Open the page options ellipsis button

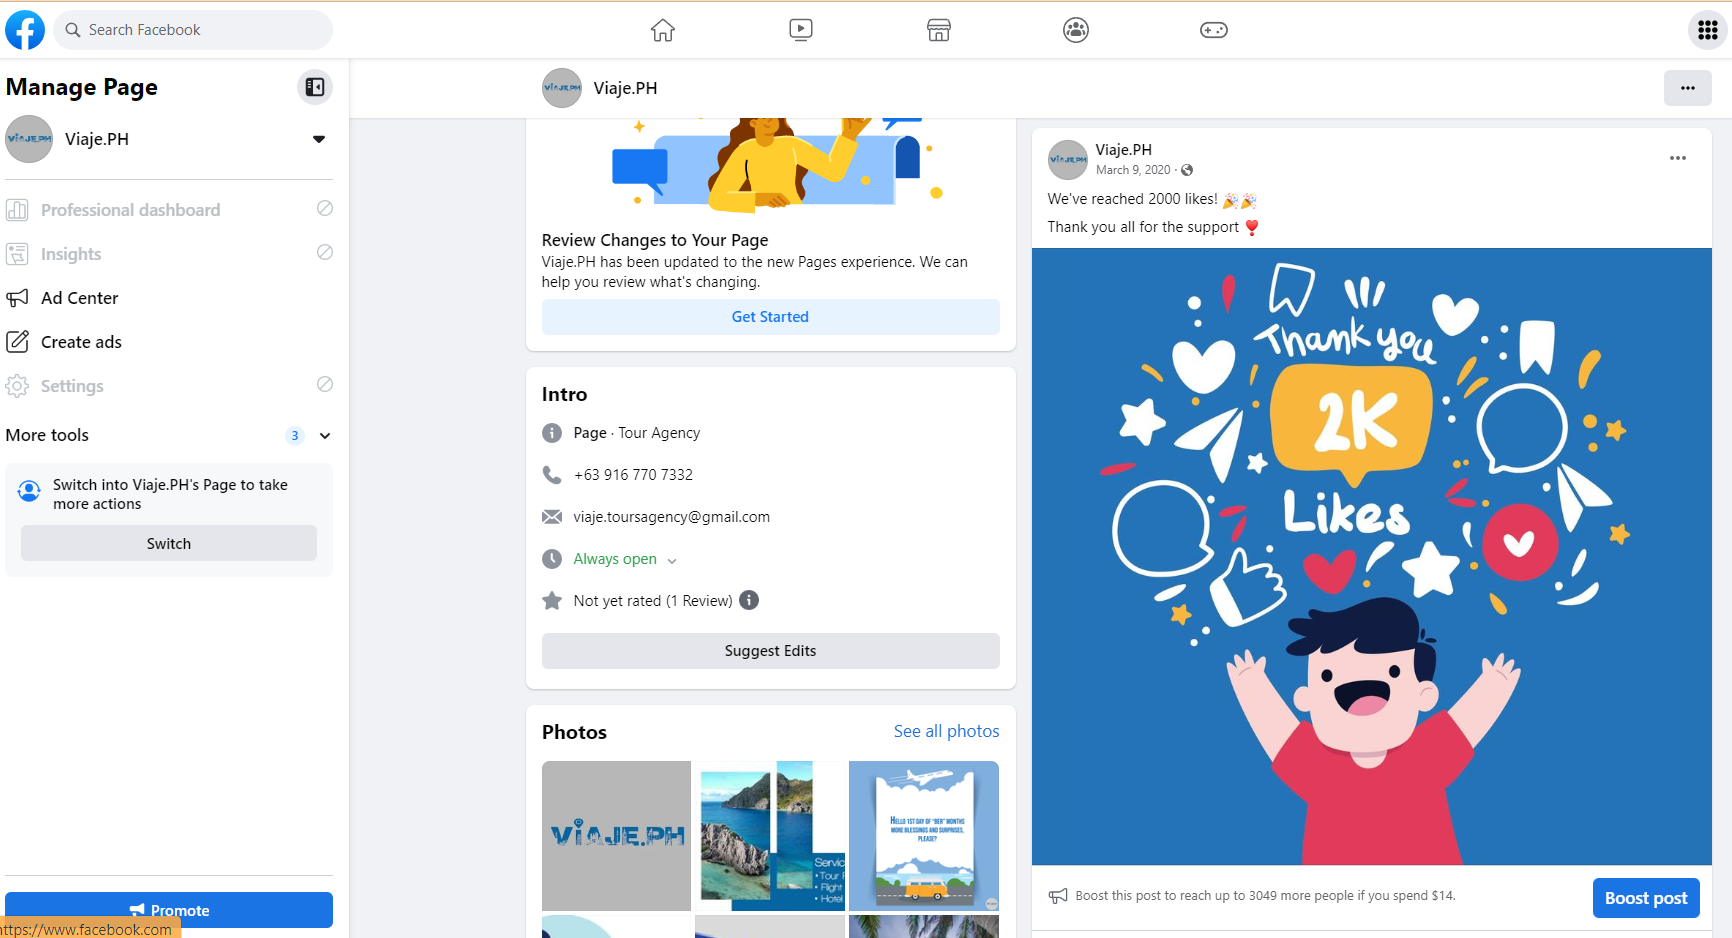click(1688, 88)
